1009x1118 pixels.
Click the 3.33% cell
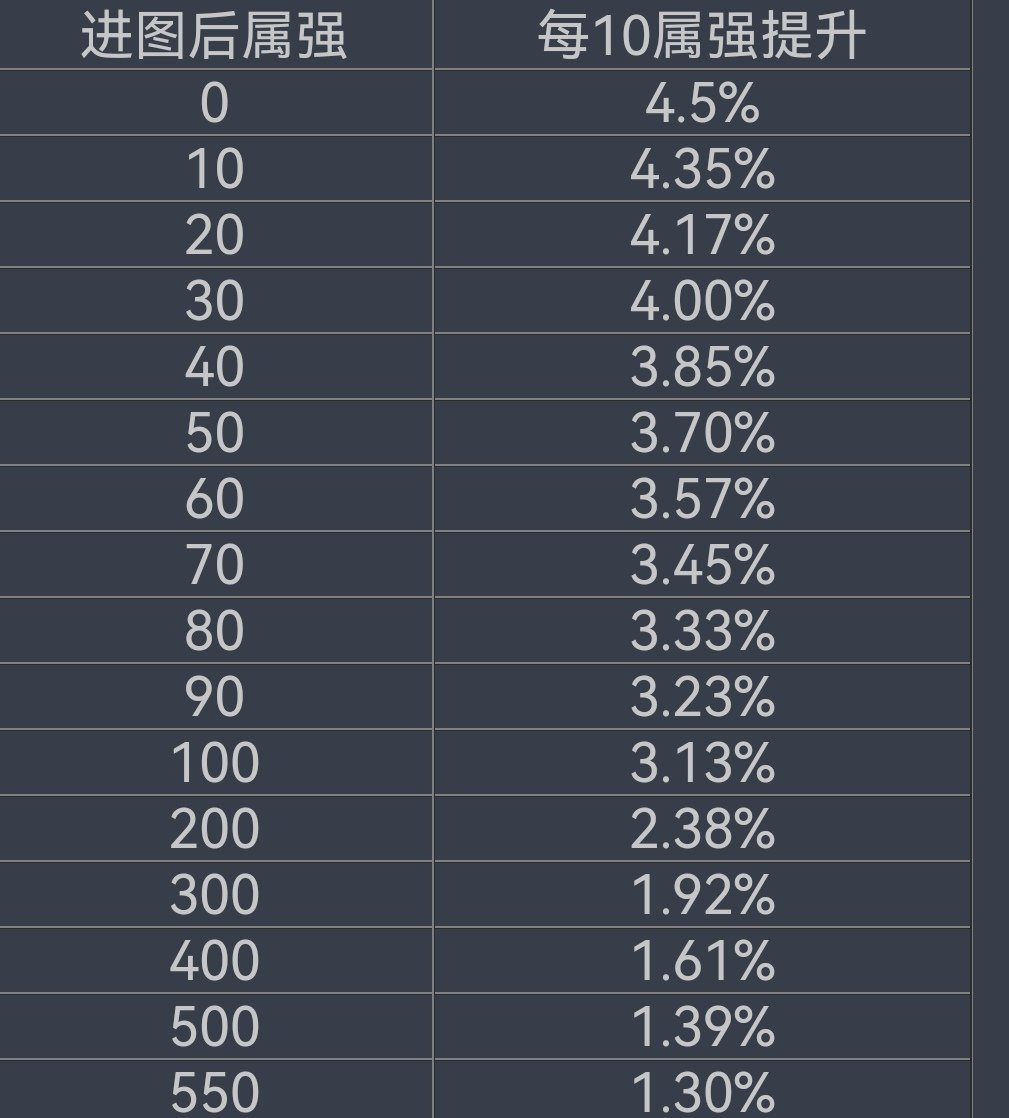701,631
